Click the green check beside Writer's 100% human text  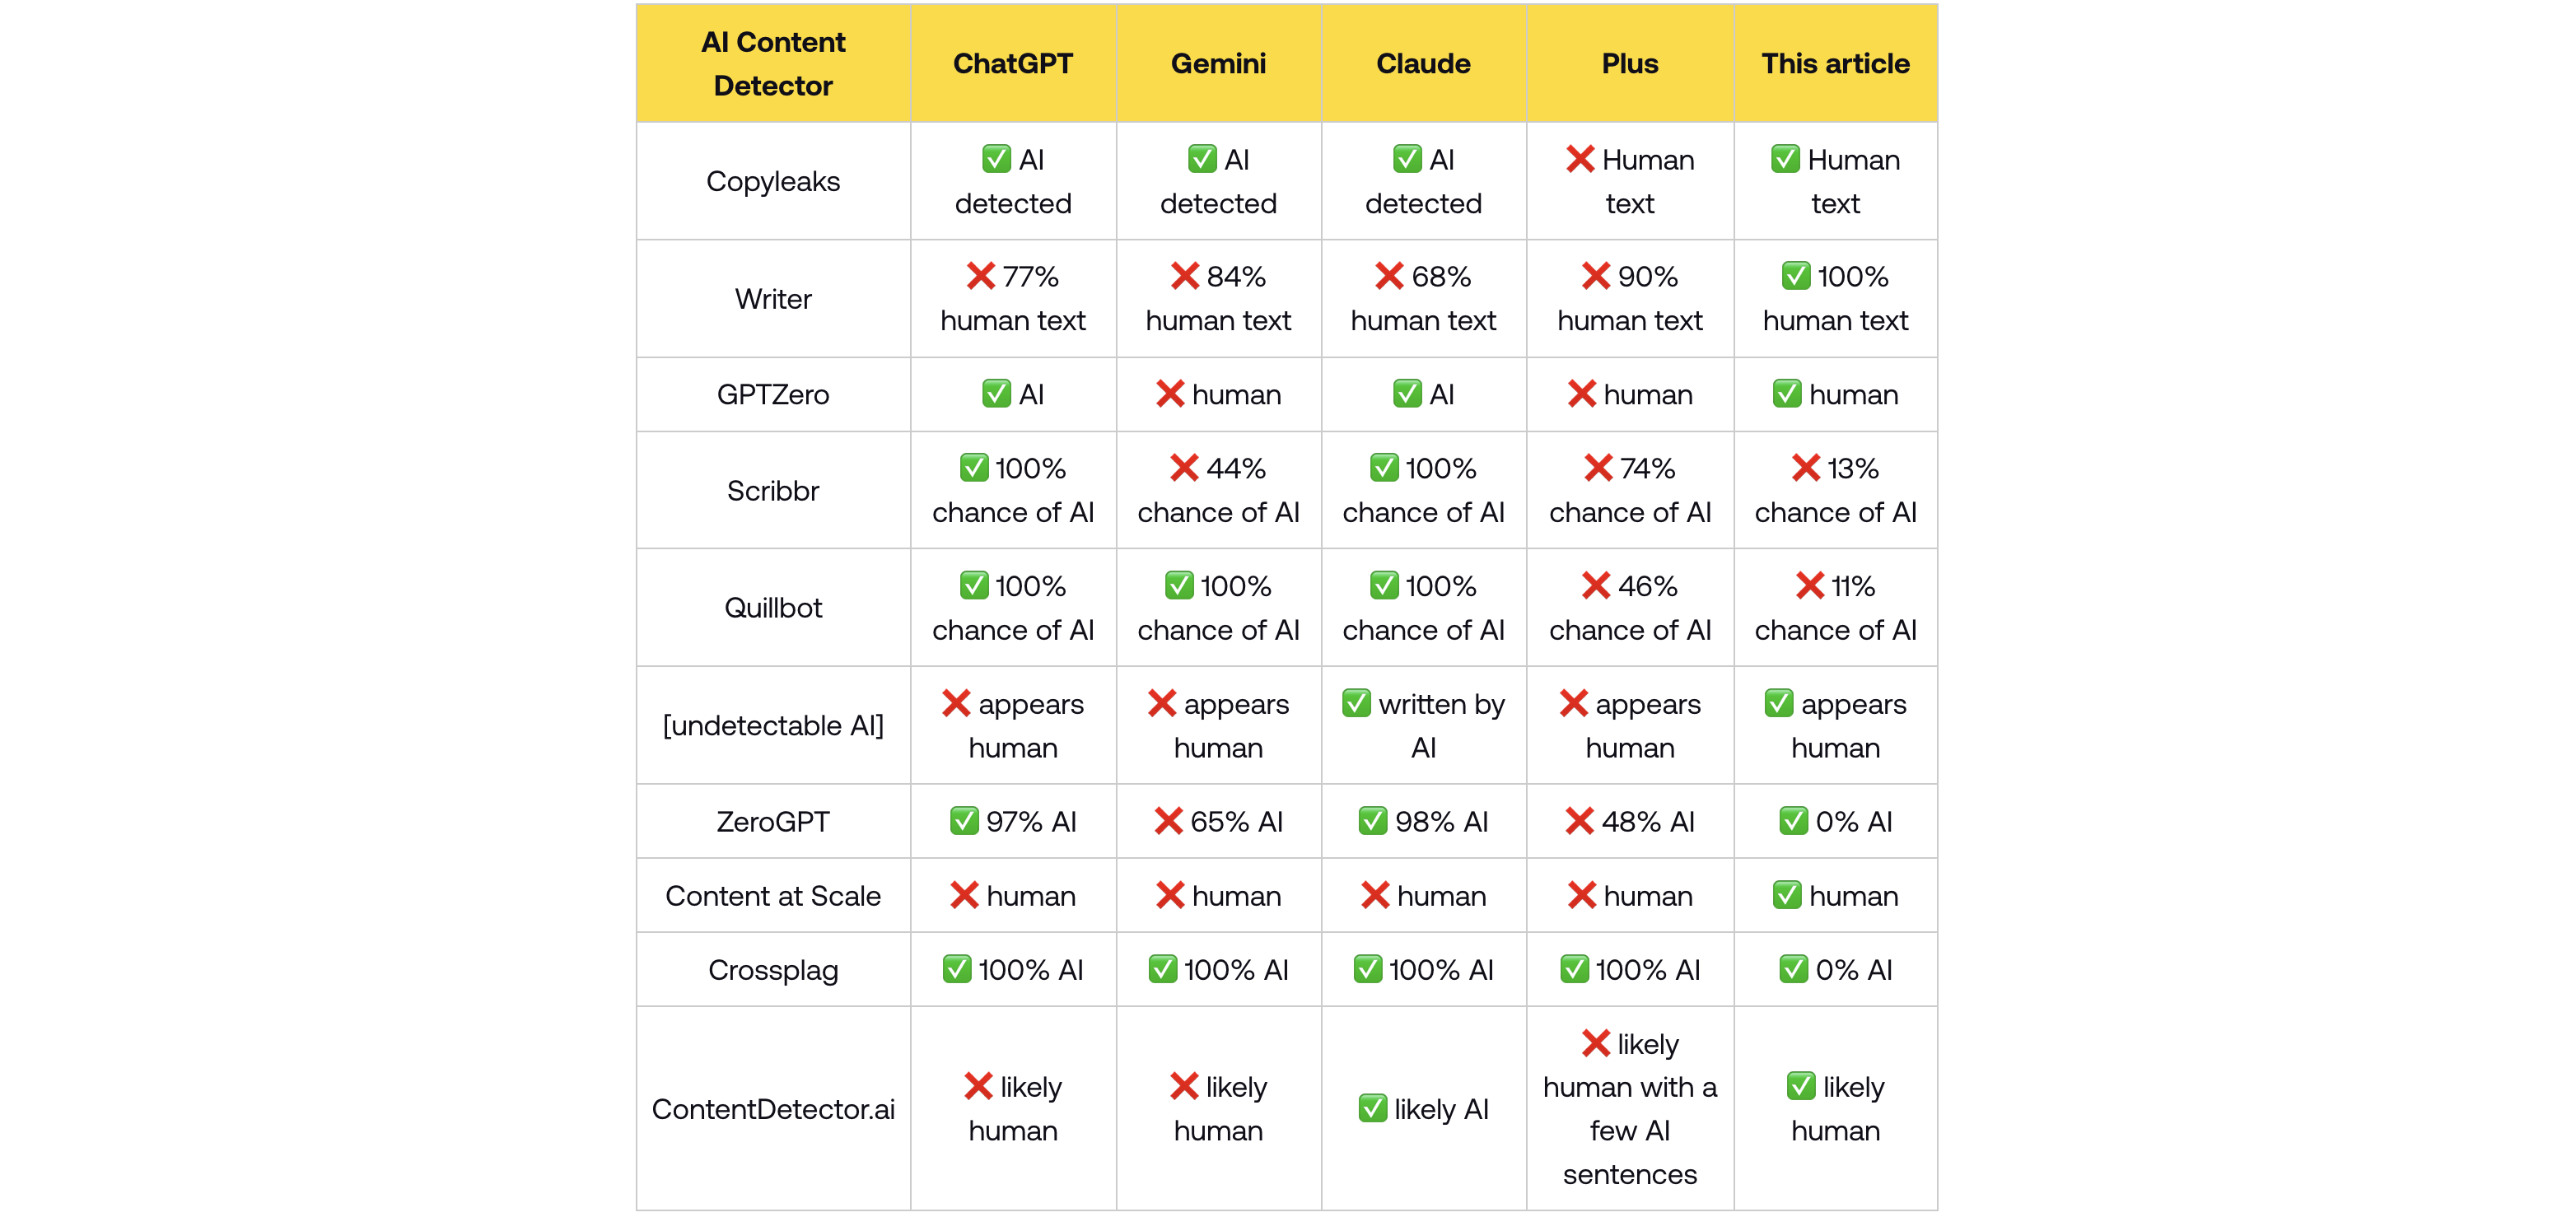[x=1795, y=276]
